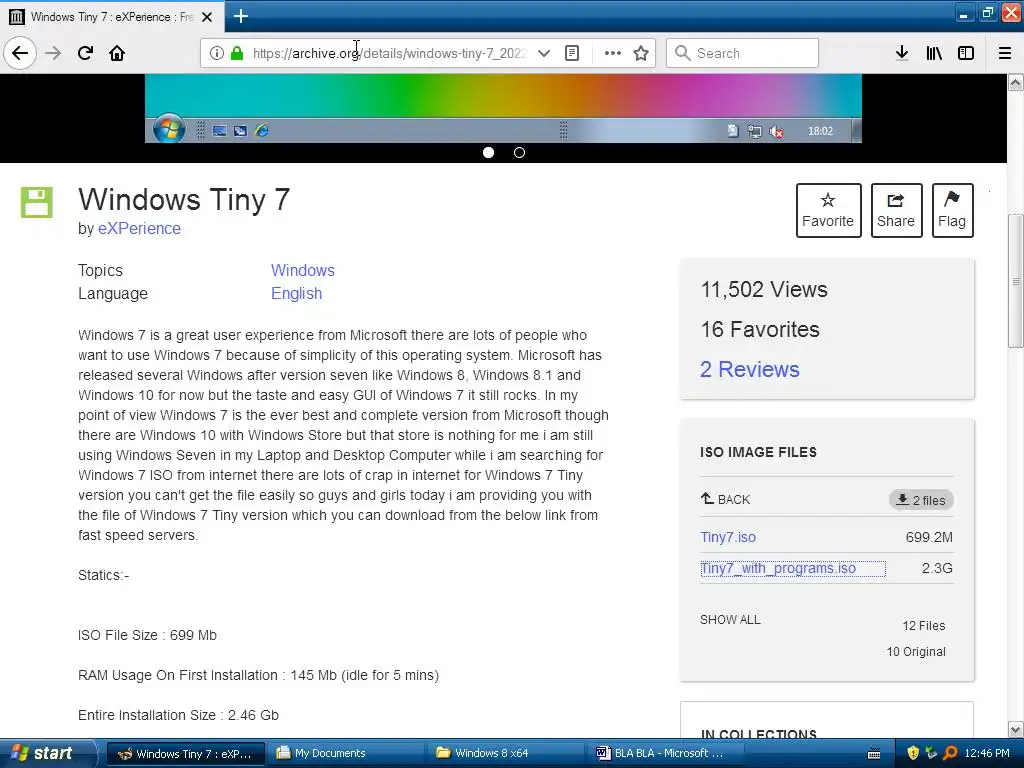Image resolution: width=1024 pixels, height=768 pixels.
Task: Flag this item
Action: click(952, 210)
